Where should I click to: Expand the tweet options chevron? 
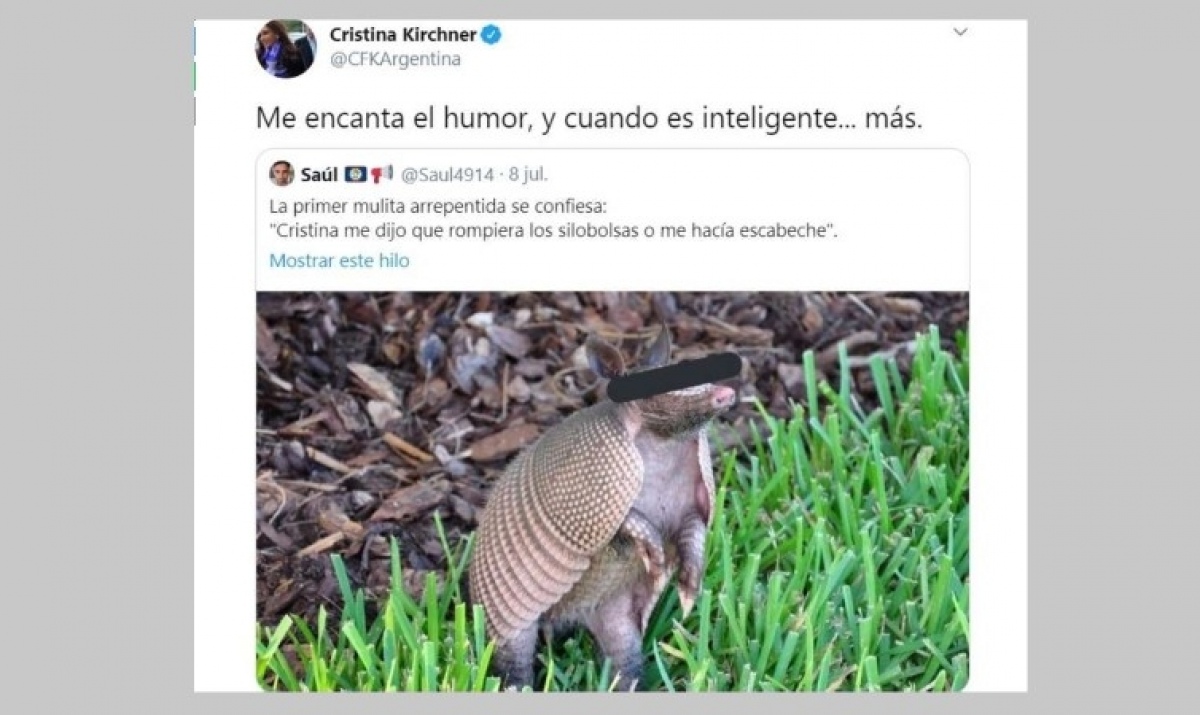(960, 32)
